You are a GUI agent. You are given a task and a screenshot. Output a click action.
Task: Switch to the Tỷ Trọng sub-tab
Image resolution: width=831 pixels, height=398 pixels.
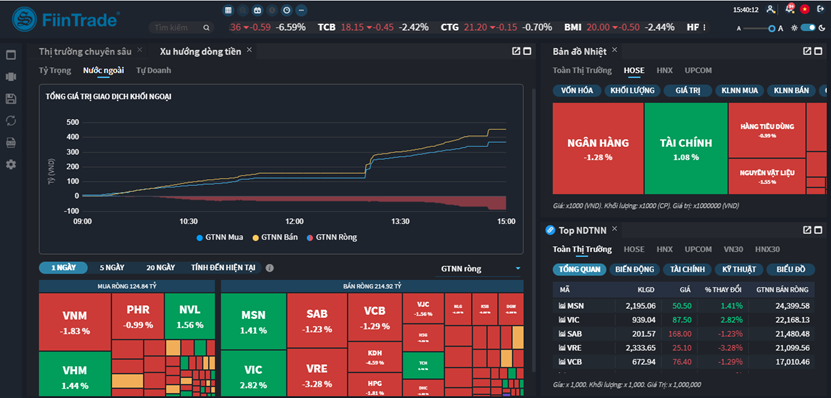click(55, 70)
